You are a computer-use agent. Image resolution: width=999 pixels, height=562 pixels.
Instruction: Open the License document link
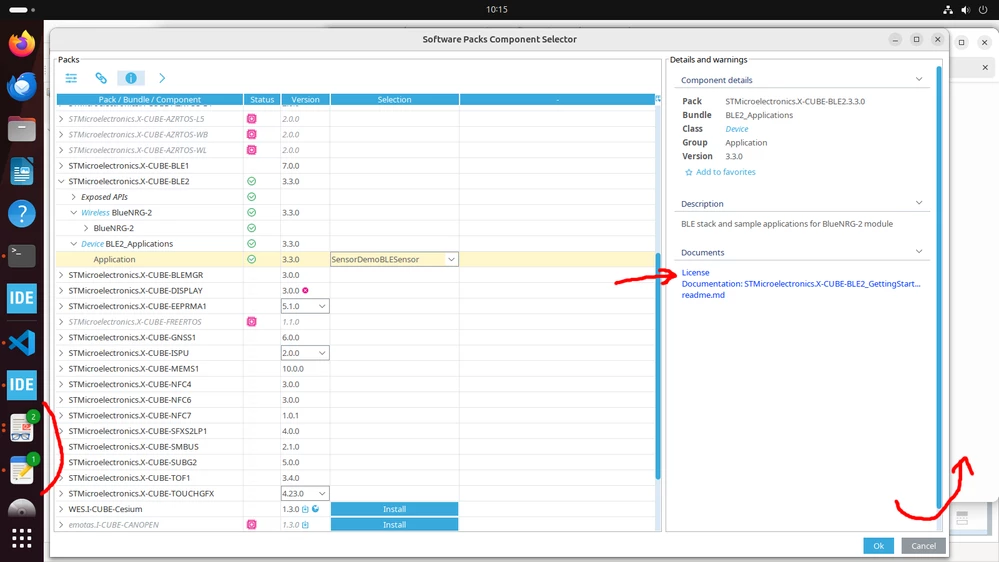pos(695,273)
